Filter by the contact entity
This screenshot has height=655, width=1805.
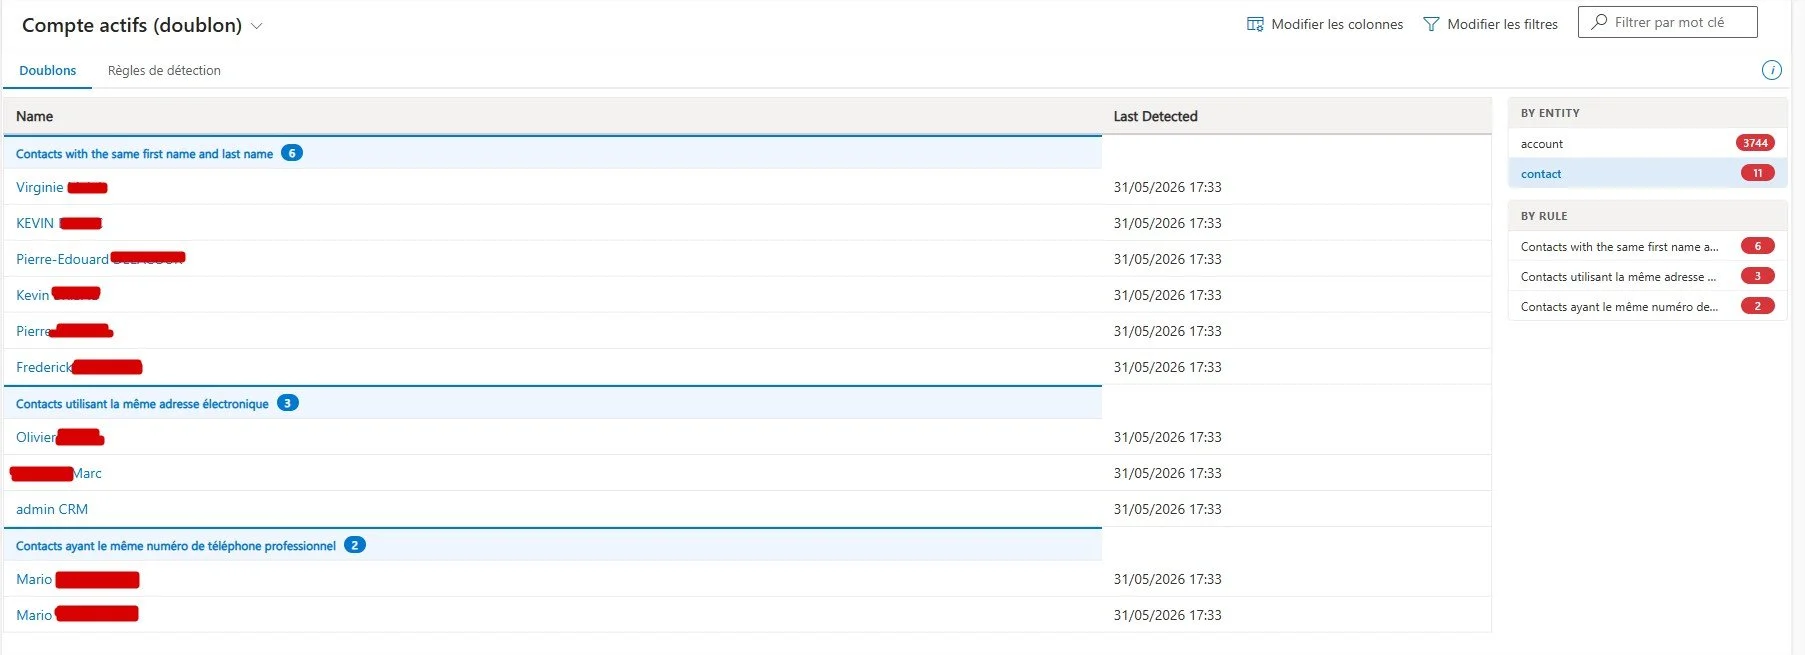click(x=1646, y=173)
